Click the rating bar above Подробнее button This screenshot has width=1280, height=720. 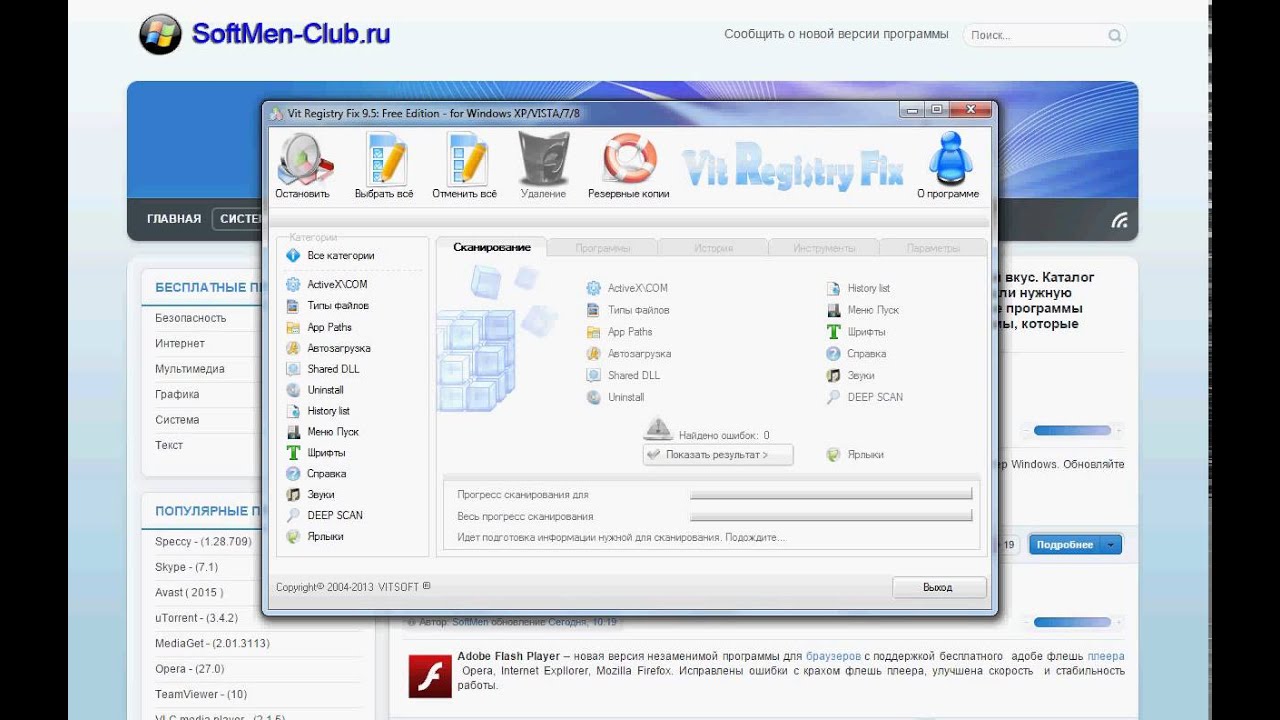click(x=1072, y=430)
